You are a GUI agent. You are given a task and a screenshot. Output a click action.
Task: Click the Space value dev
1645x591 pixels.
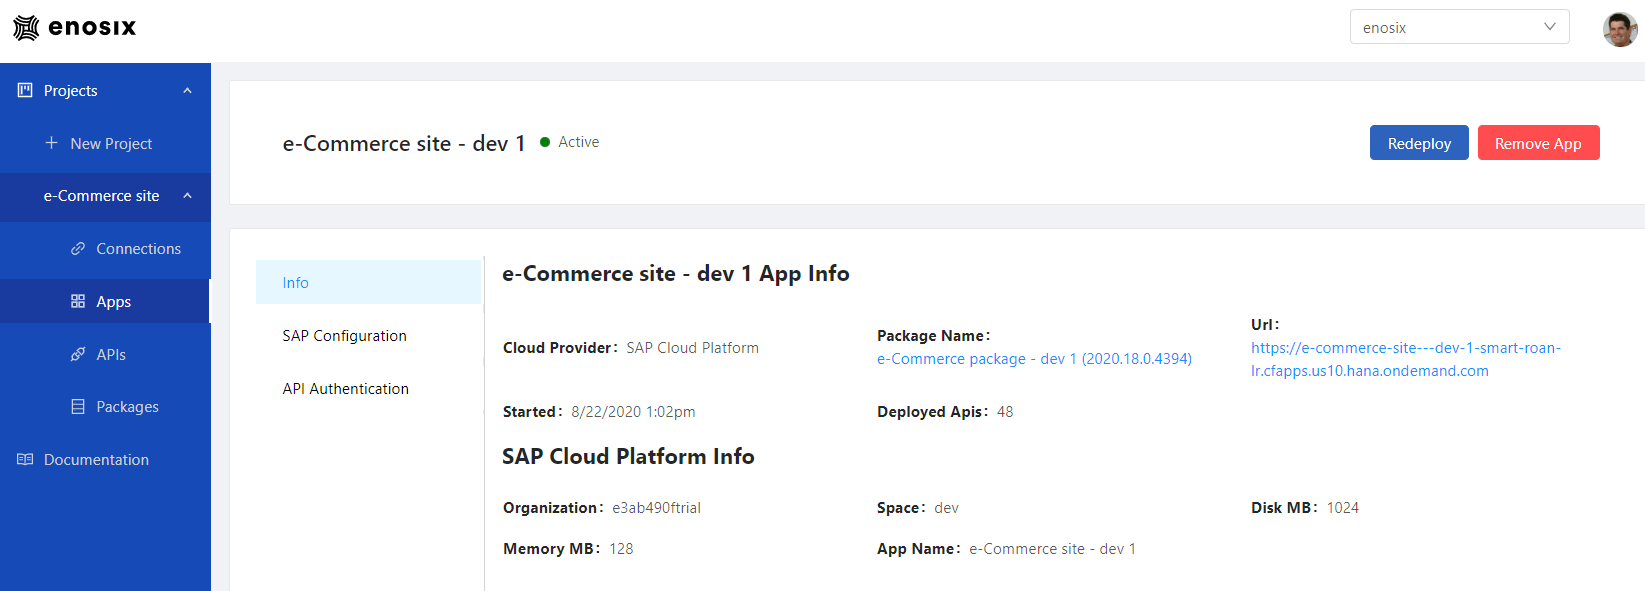(x=946, y=508)
